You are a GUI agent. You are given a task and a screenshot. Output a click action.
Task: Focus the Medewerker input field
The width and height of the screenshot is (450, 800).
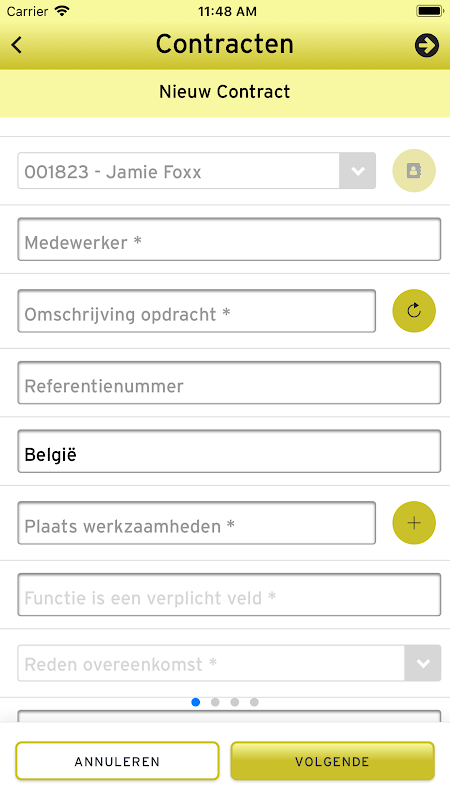229,239
